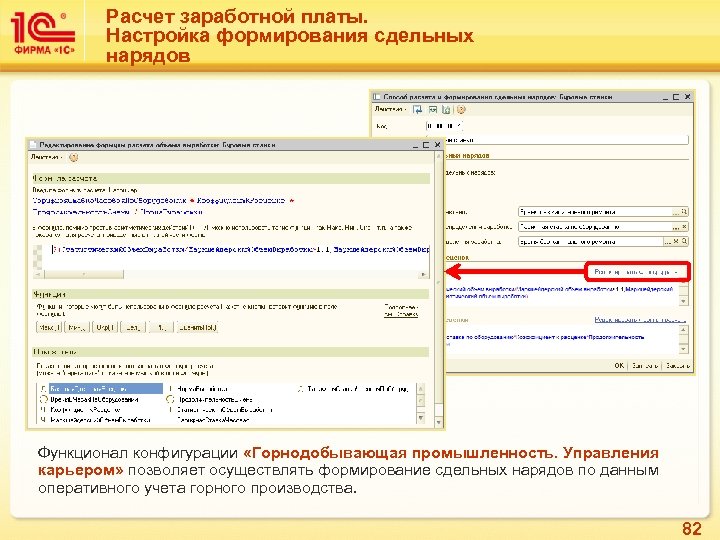The image size is (720, 540).
Task: Click the code field in method window
Action: coord(444,125)
